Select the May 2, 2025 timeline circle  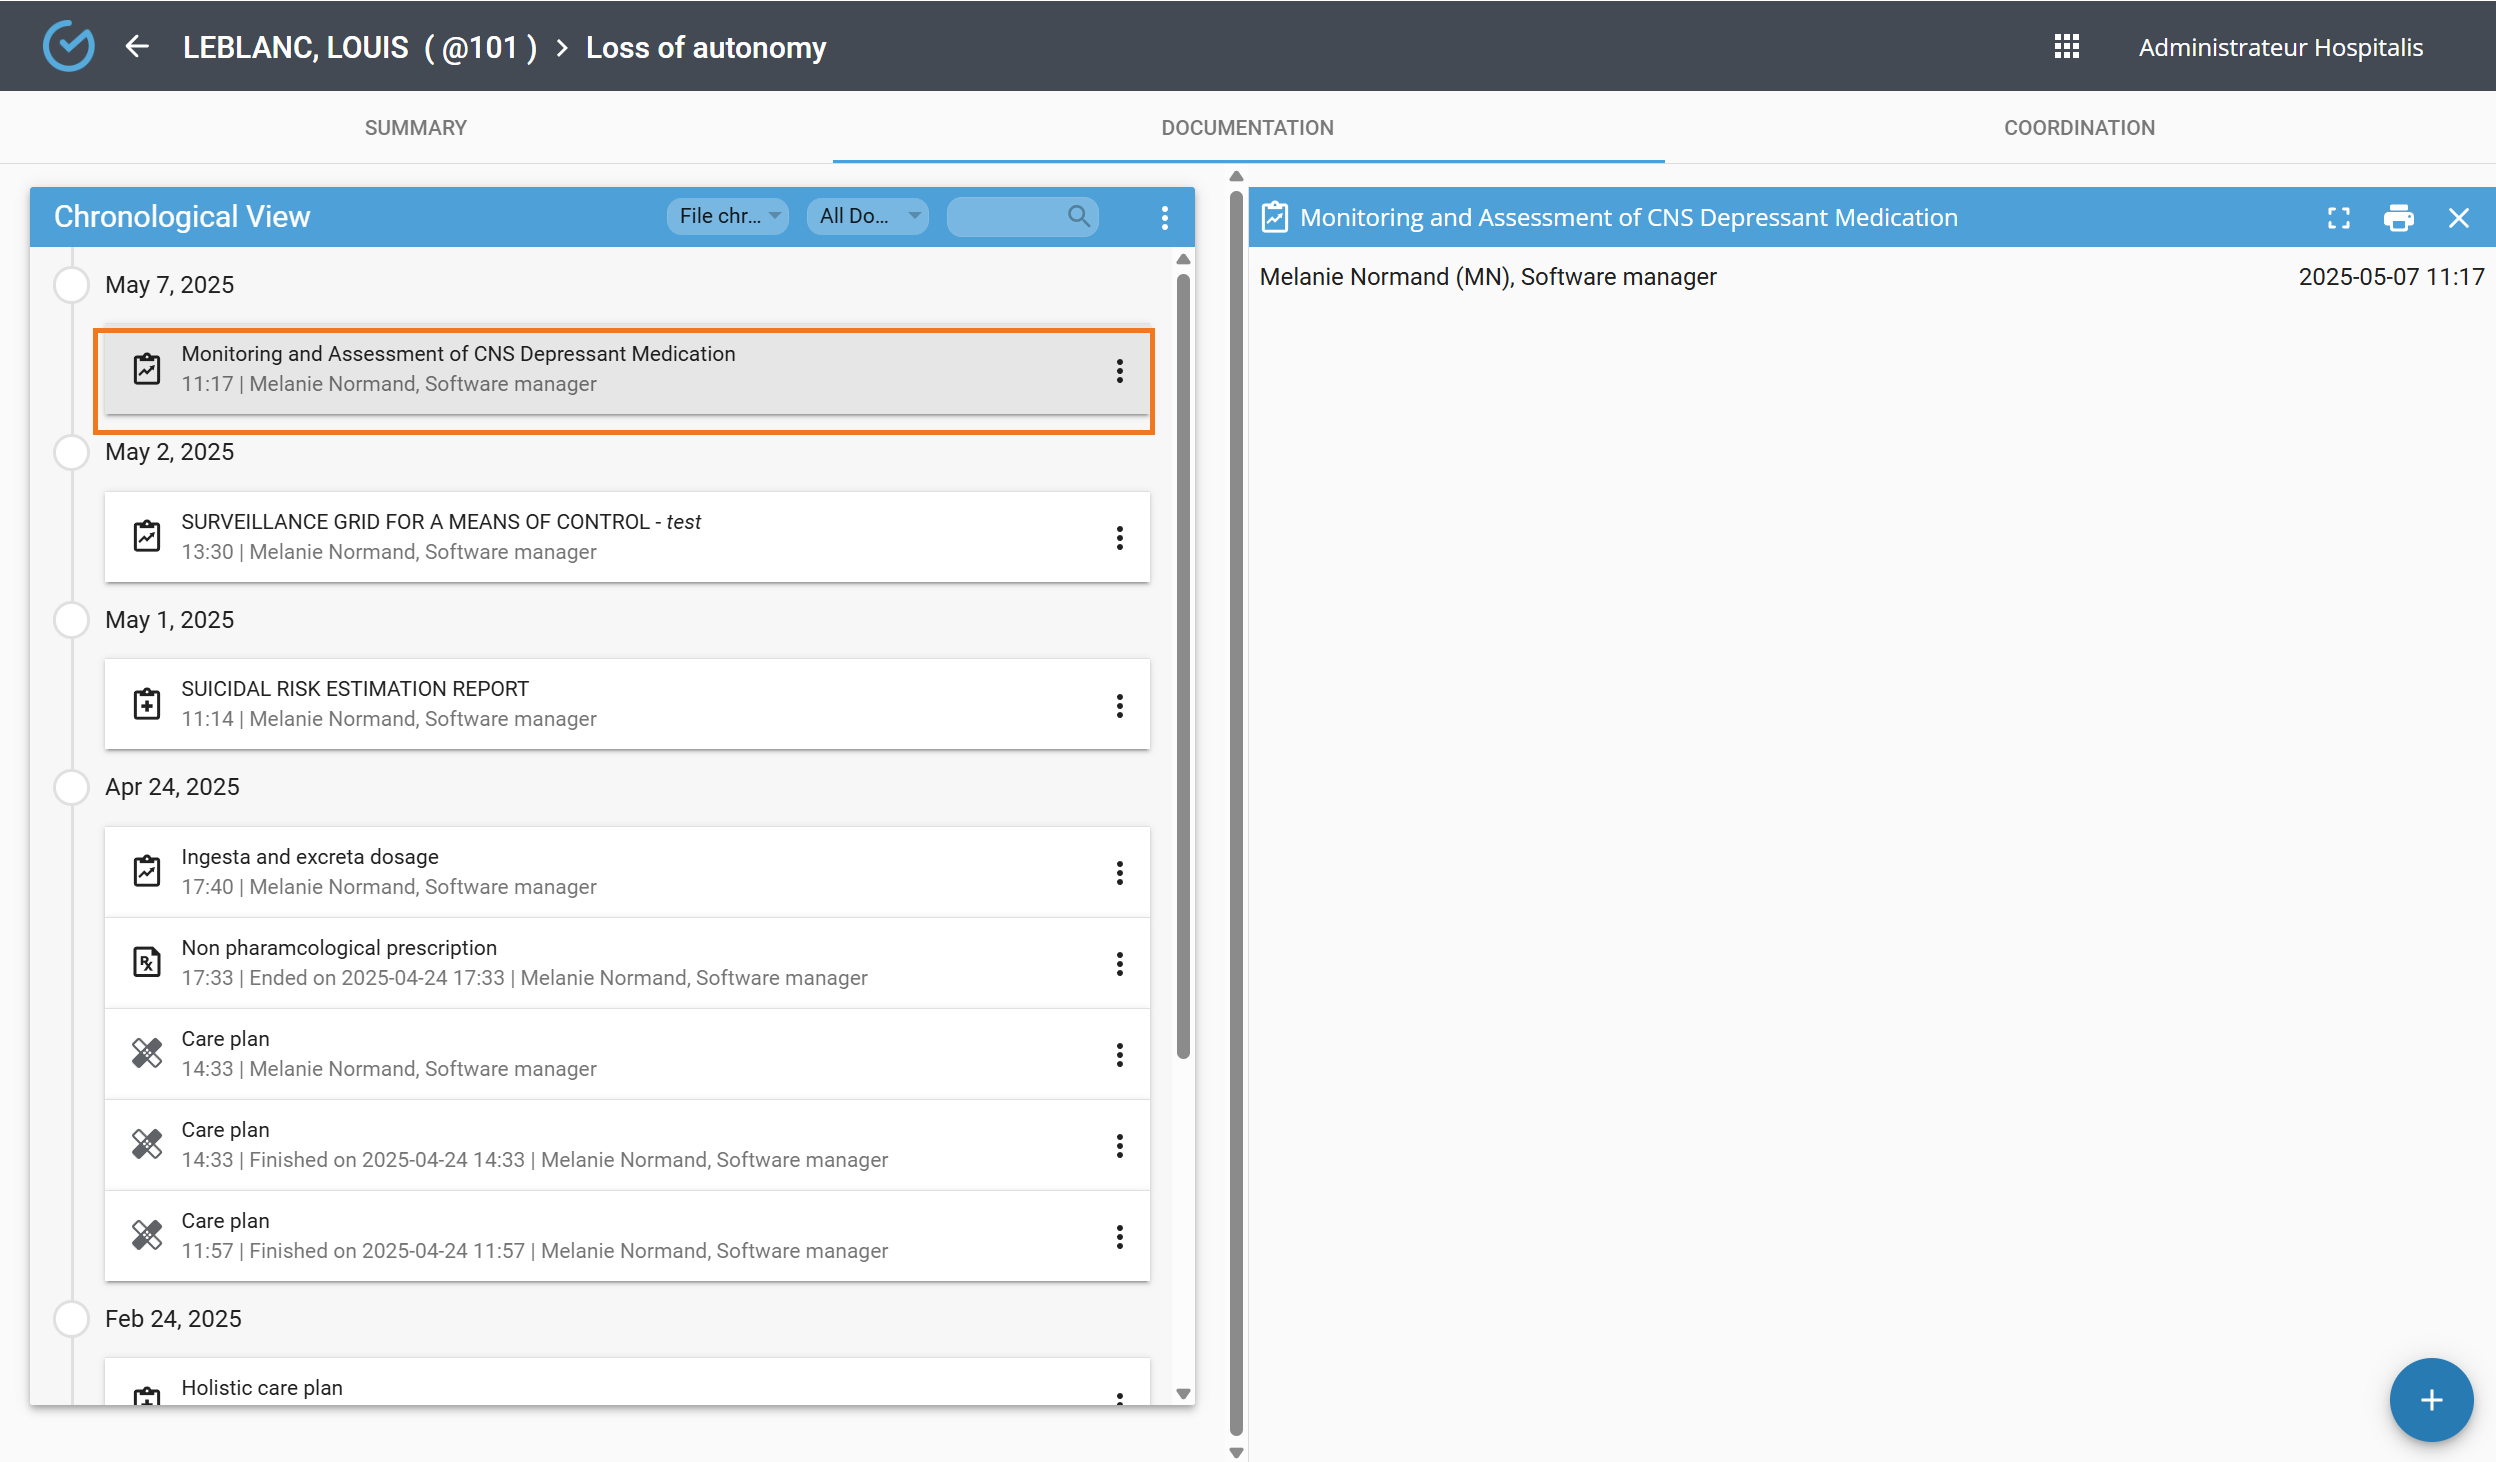tap(71, 452)
